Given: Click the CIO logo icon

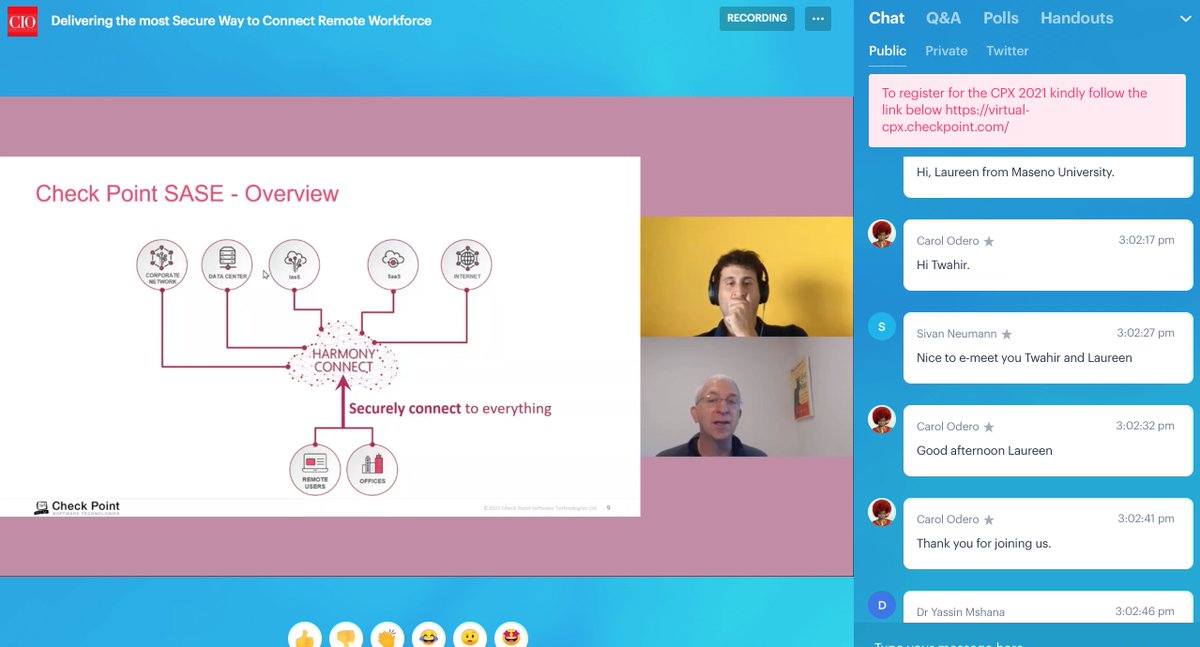Looking at the screenshot, I should pyautogui.click(x=23, y=21).
